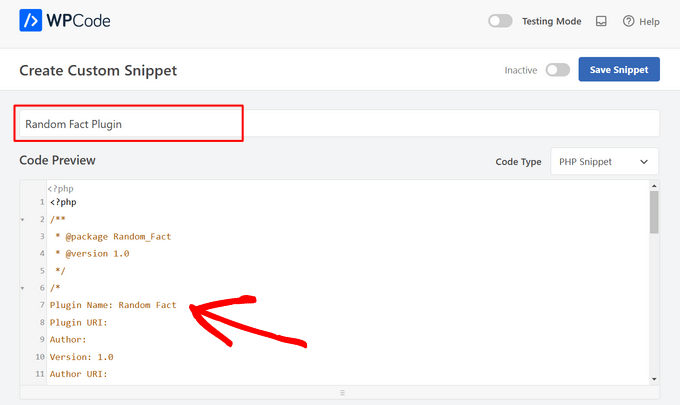Image resolution: width=680 pixels, height=405 pixels.
Task: Click the Save Snippet button
Action: click(619, 69)
